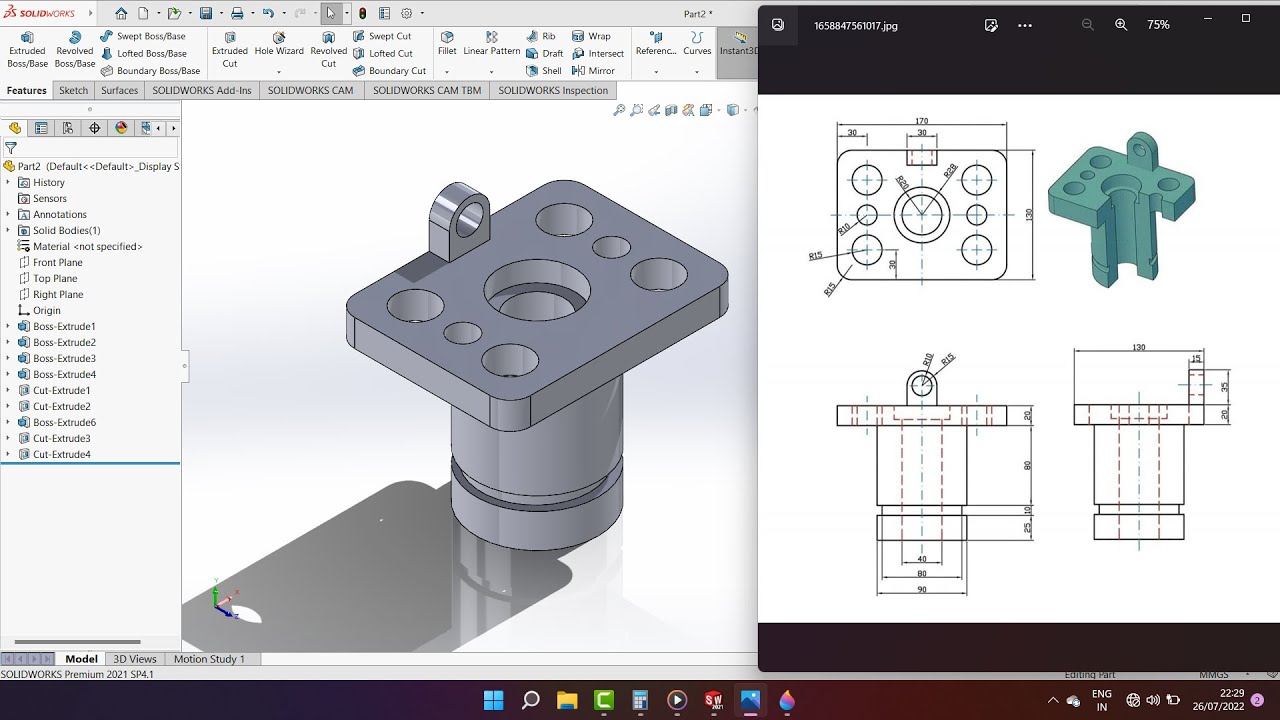Open the Motion Study 1 tab
This screenshot has width=1280, height=720.
(209, 659)
